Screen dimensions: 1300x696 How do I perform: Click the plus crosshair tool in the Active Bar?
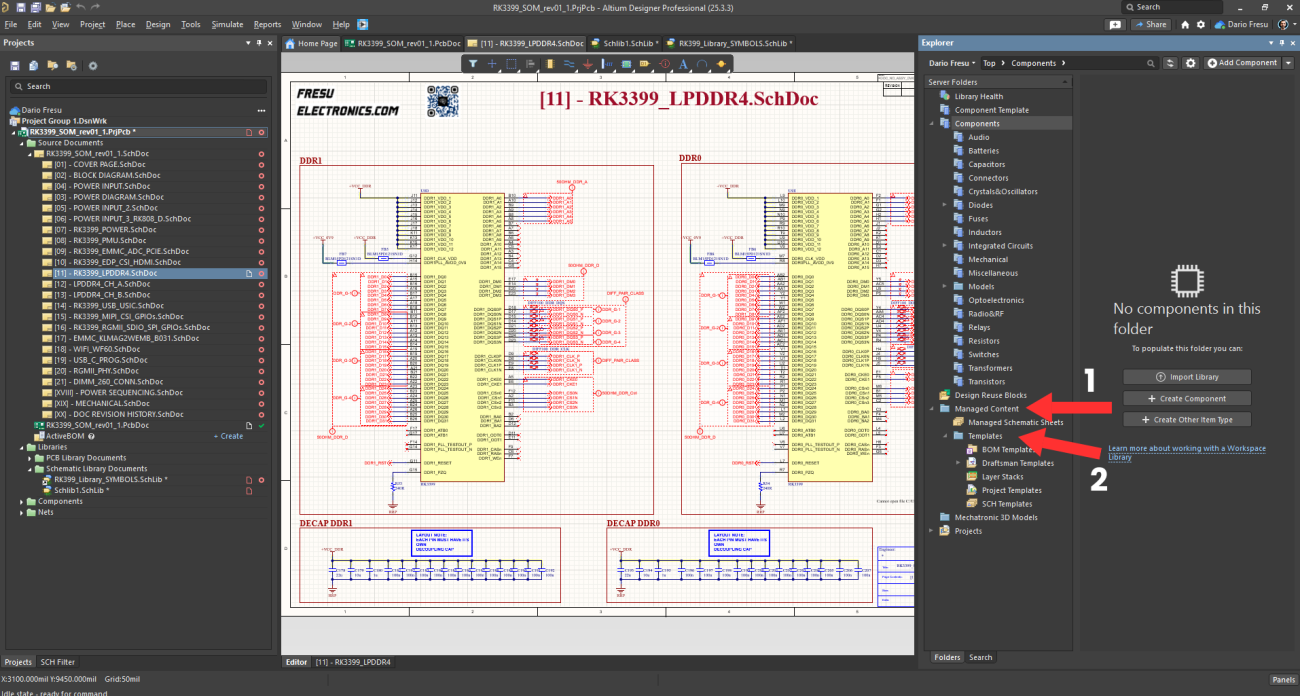492,63
